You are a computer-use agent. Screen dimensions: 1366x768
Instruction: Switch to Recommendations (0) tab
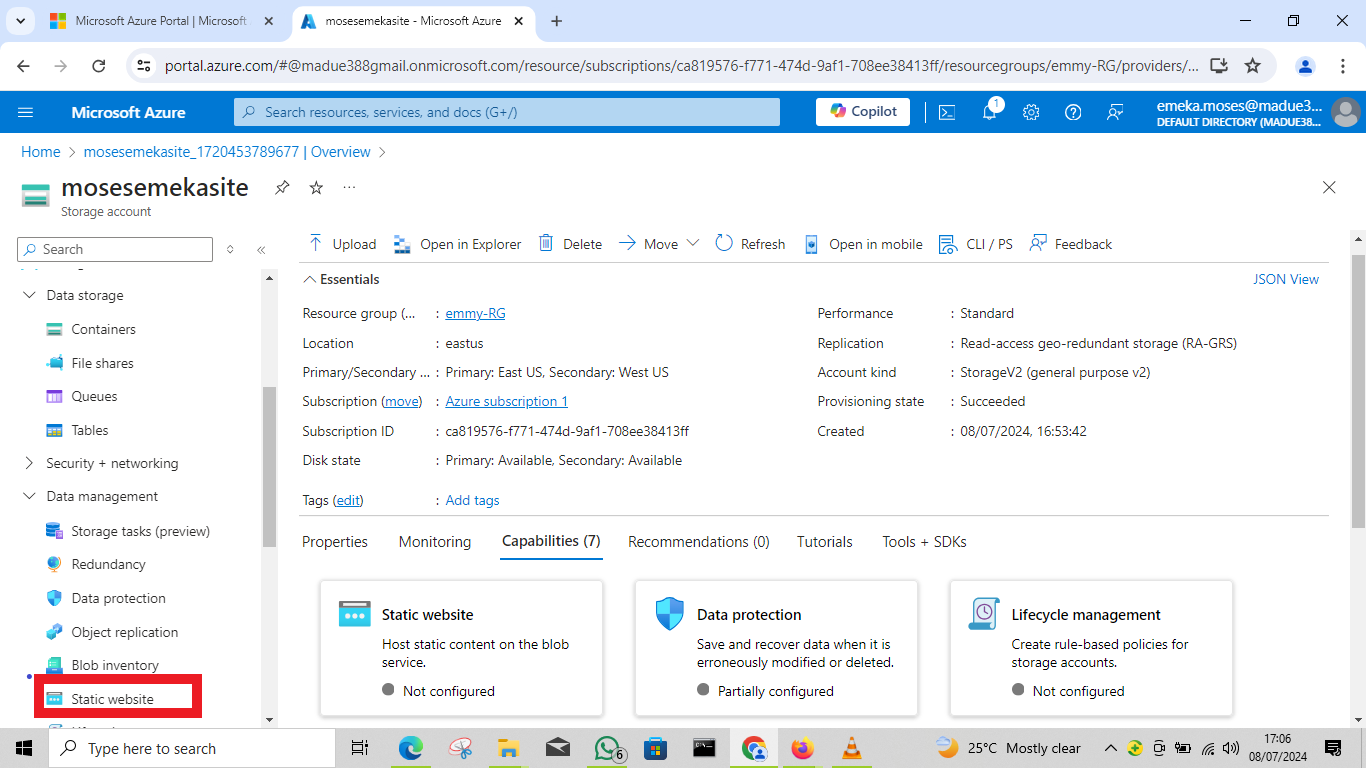(699, 542)
